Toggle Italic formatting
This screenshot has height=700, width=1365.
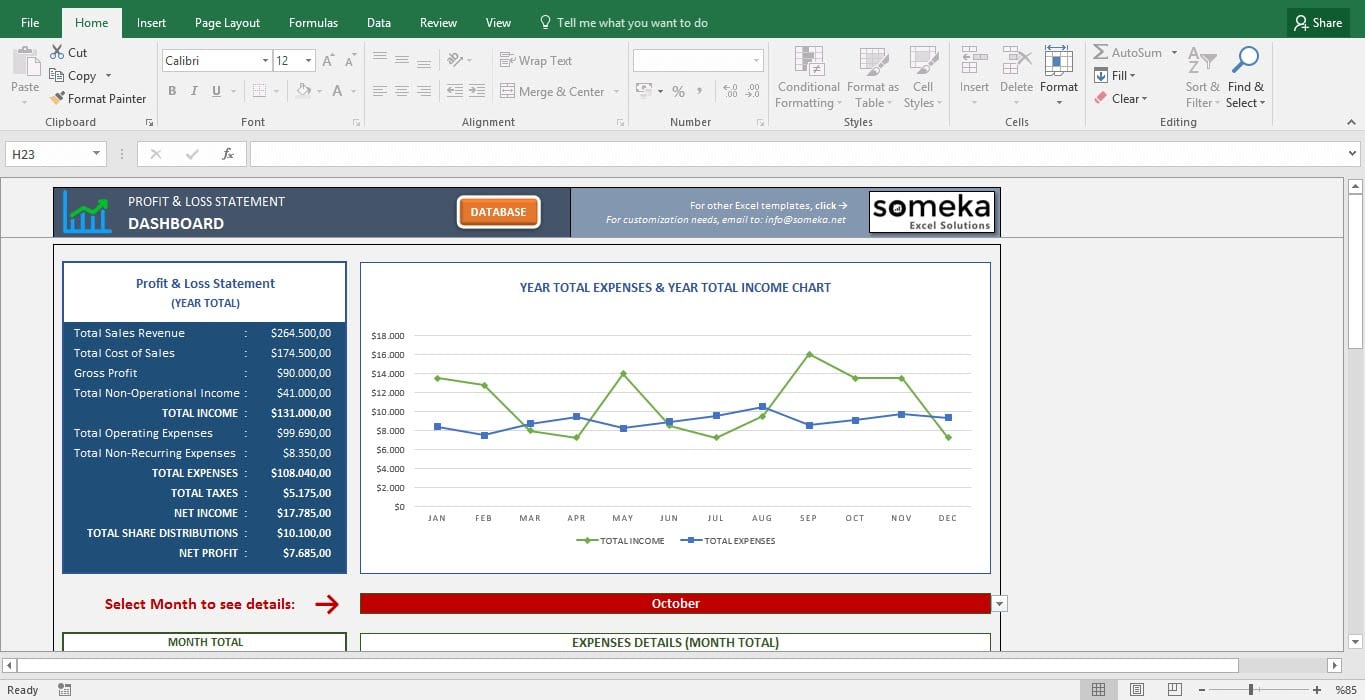(x=194, y=91)
